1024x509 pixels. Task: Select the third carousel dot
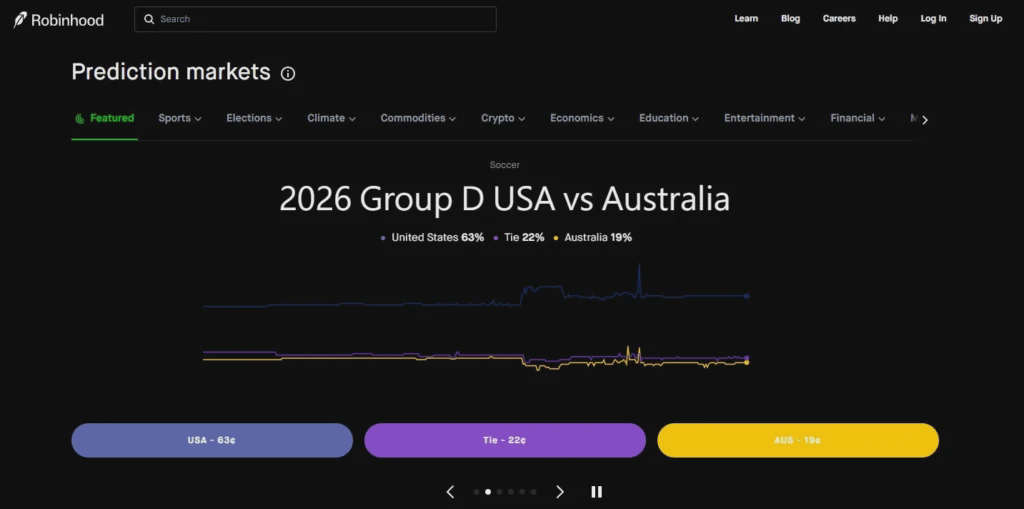(x=500, y=492)
